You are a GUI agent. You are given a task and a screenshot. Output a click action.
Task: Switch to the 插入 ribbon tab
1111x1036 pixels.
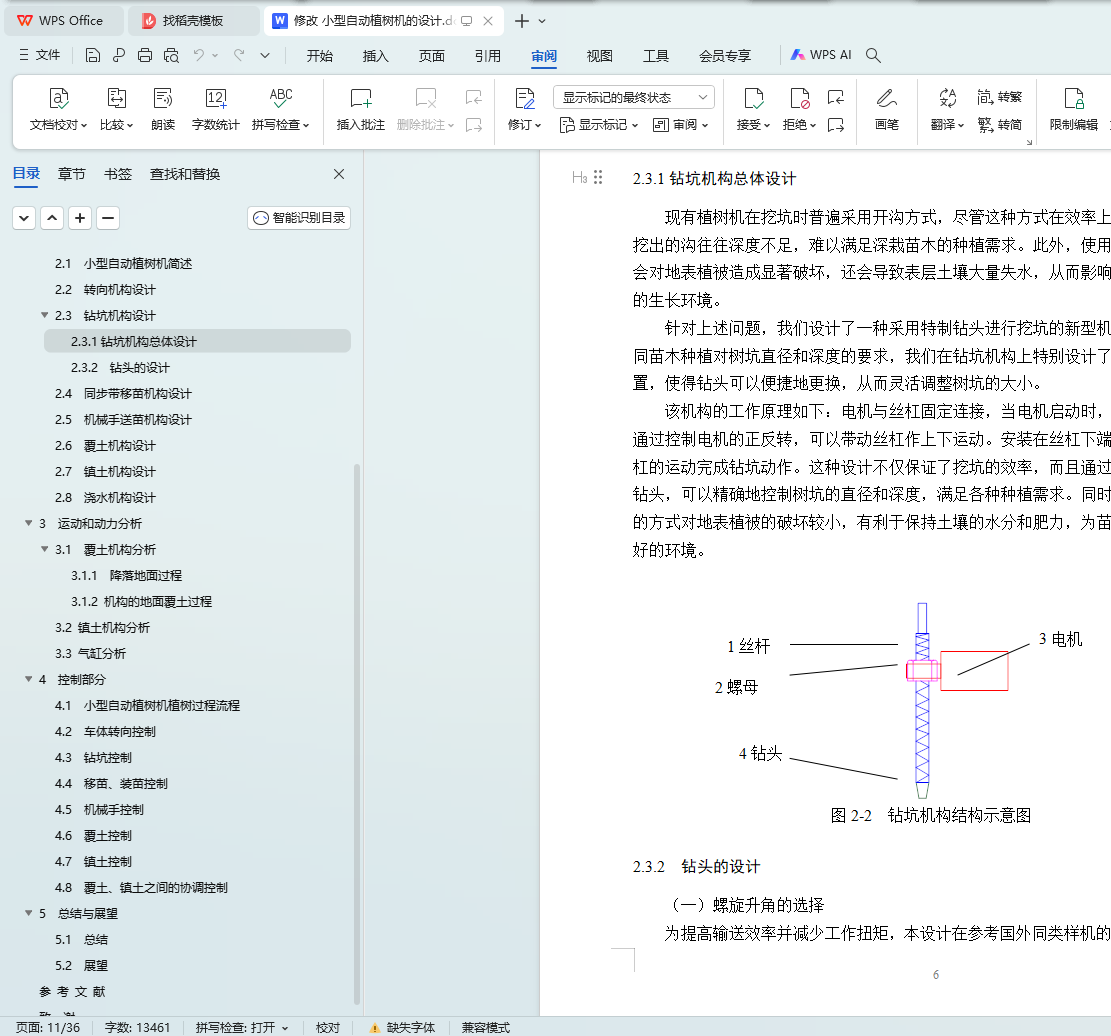(376, 55)
